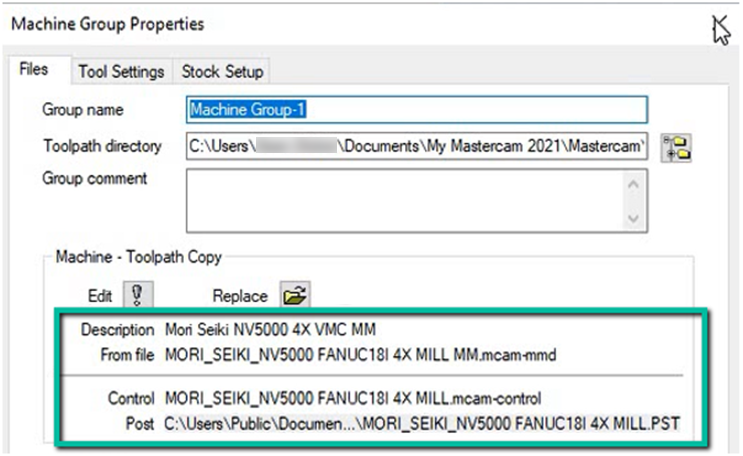Click the 'Group comment' label
This screenshot has height=456, width=743.
tap(95, 179)
